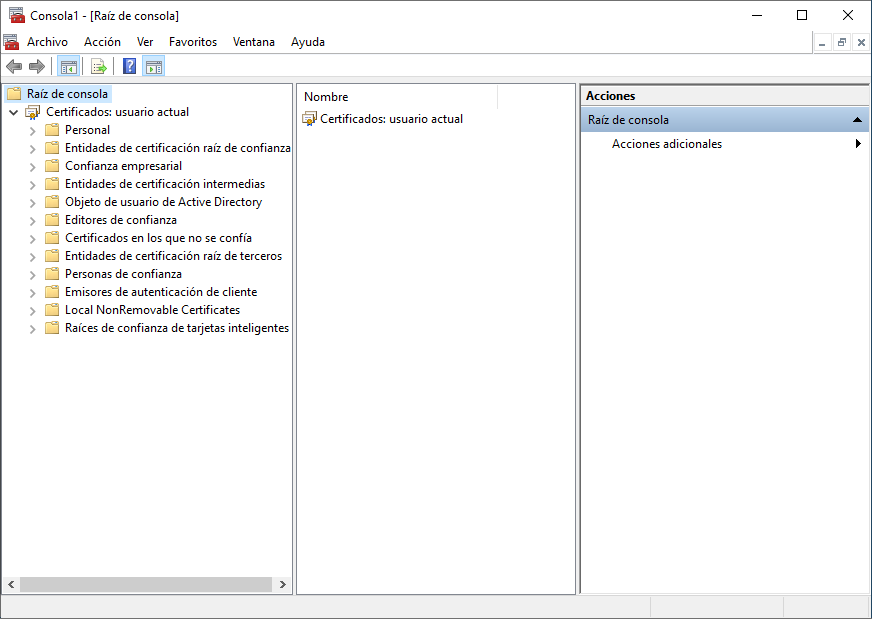Open Acciones adicionales submenu
Image resolution: width=872 pixels, height=619 pixels.
coord(666,144)
